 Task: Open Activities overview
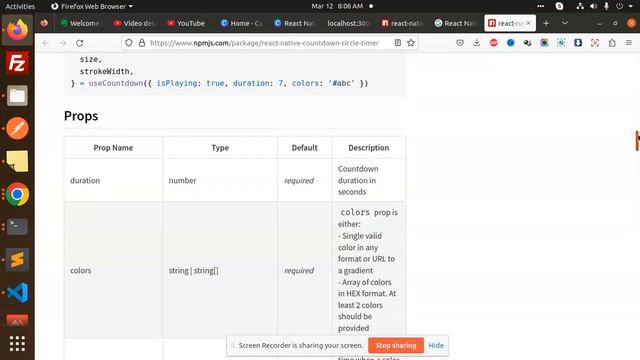tap(20, 6)
